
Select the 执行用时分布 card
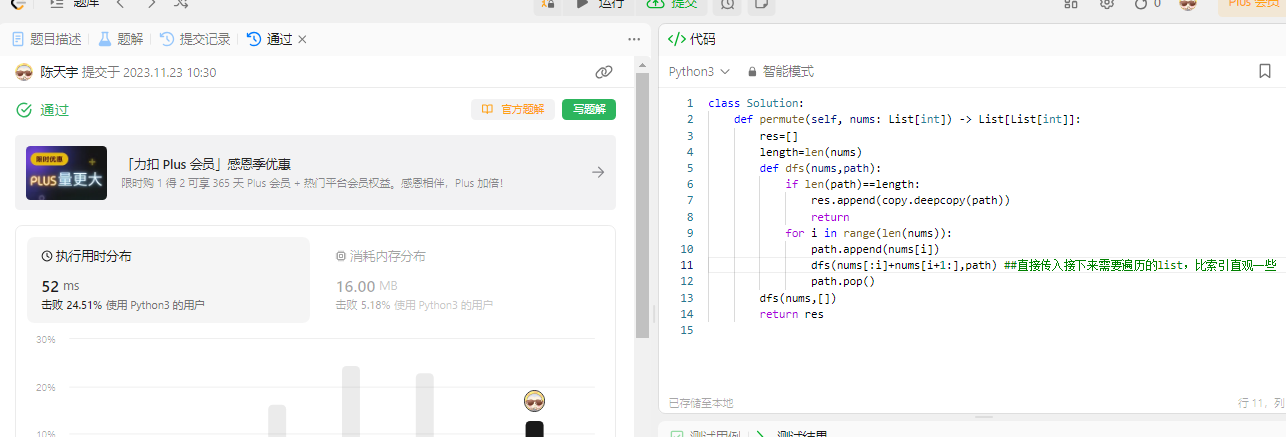point(168,279)
